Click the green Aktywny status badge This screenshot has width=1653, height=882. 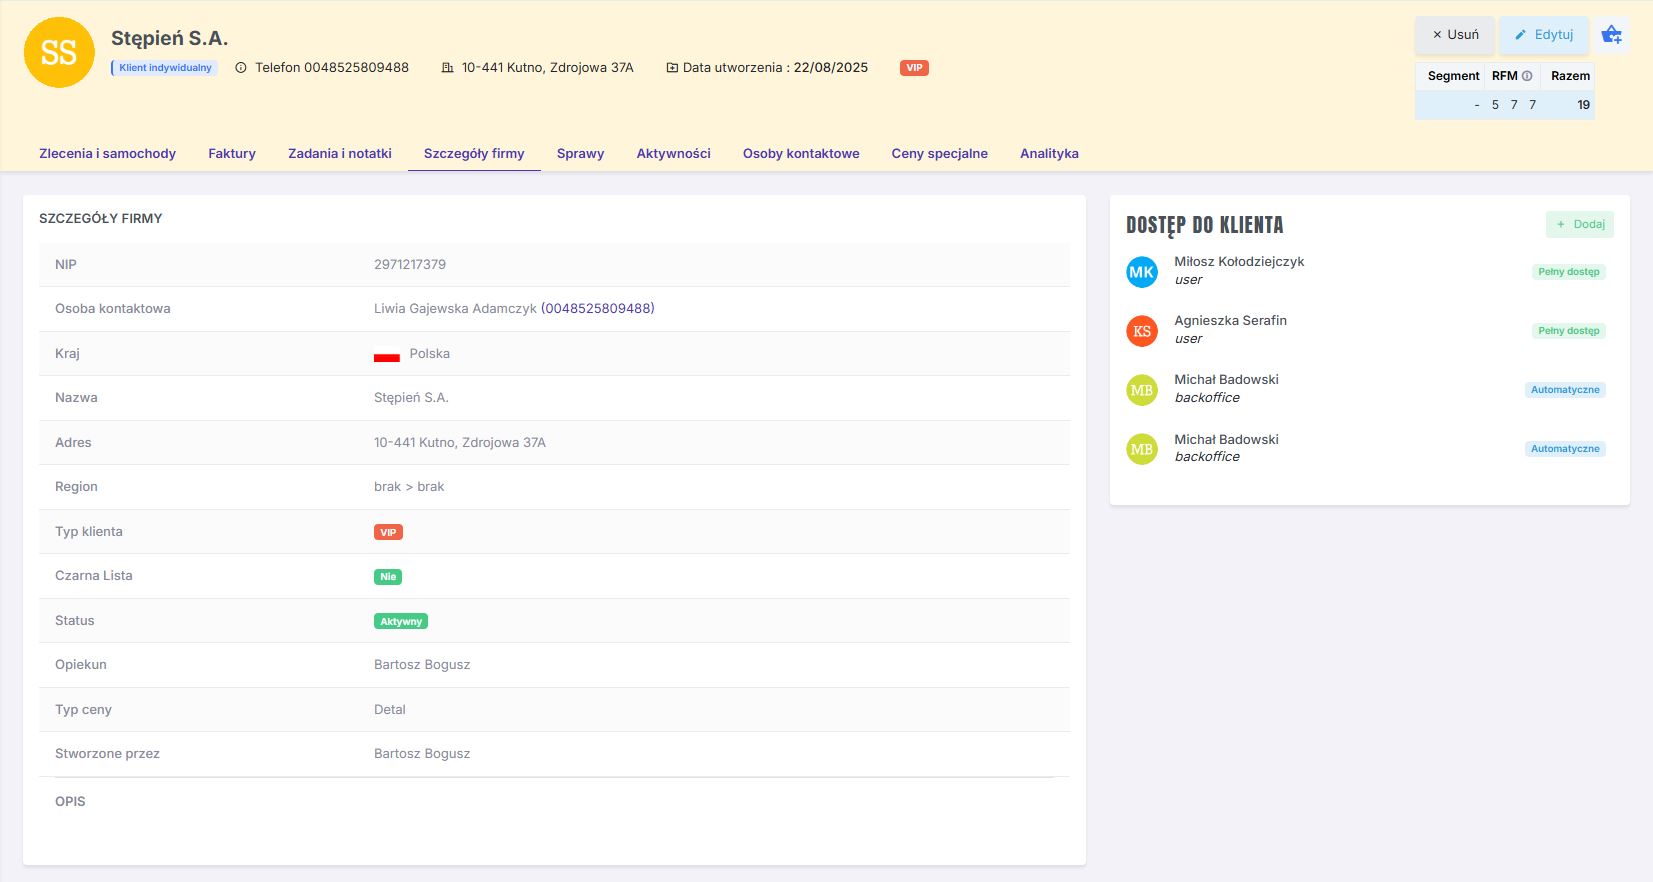tap(401, 621)
